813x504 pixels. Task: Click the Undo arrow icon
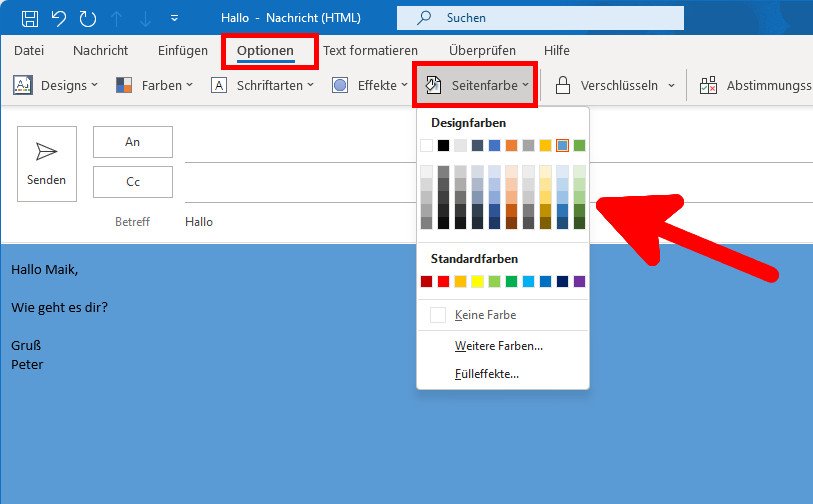pyautogui.click(x=59, y=18)
